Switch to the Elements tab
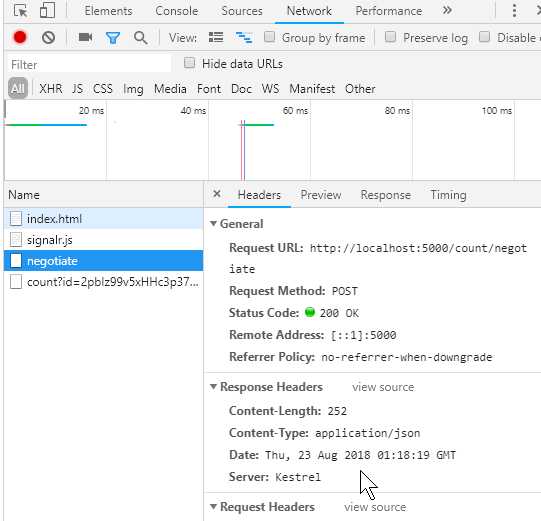 tap(108, 11)
